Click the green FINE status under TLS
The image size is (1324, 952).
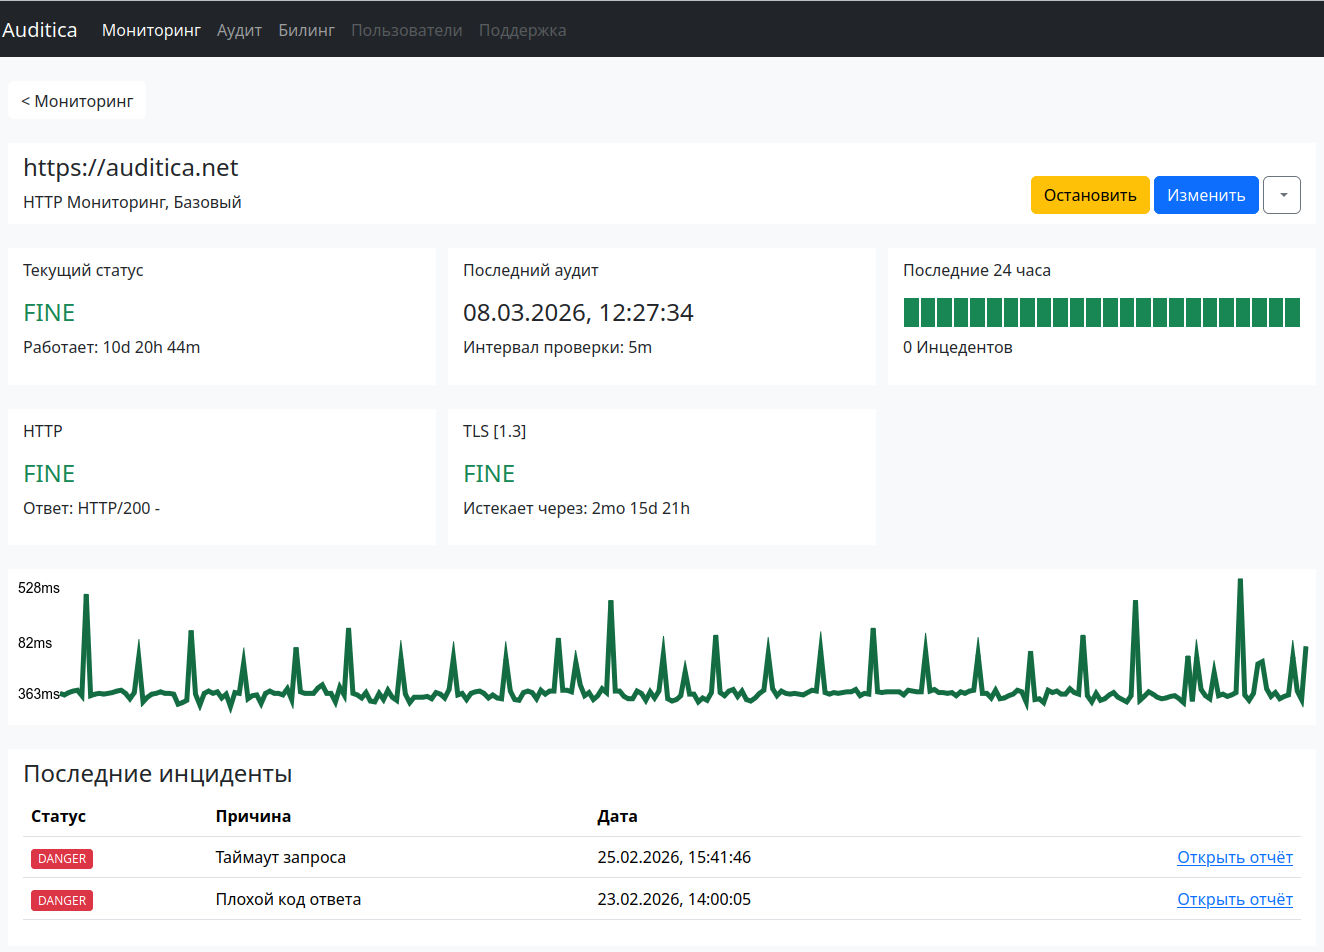tap(489, 473)
